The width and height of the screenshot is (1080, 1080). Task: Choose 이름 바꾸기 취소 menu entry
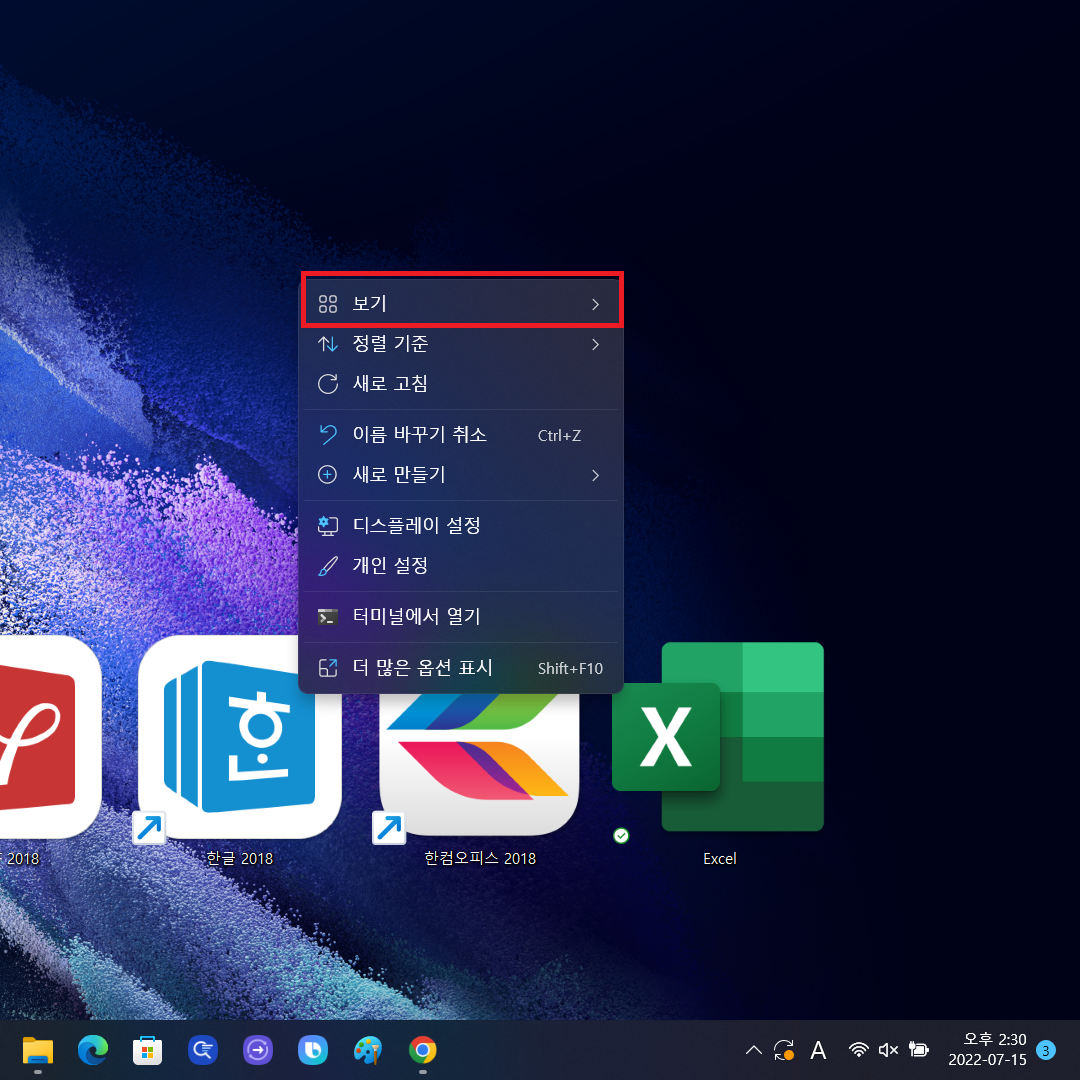coord(461,435)
